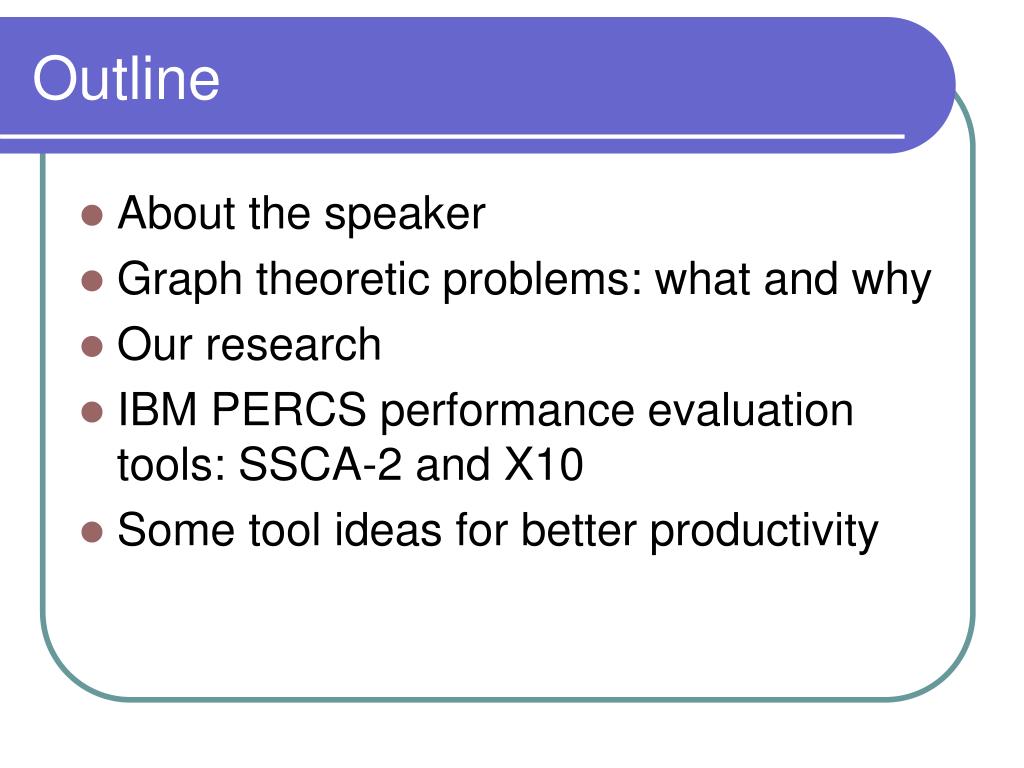Screen dimensions: 1024x768
Task: Select the About the speaker line
Action: coord(301,214)
